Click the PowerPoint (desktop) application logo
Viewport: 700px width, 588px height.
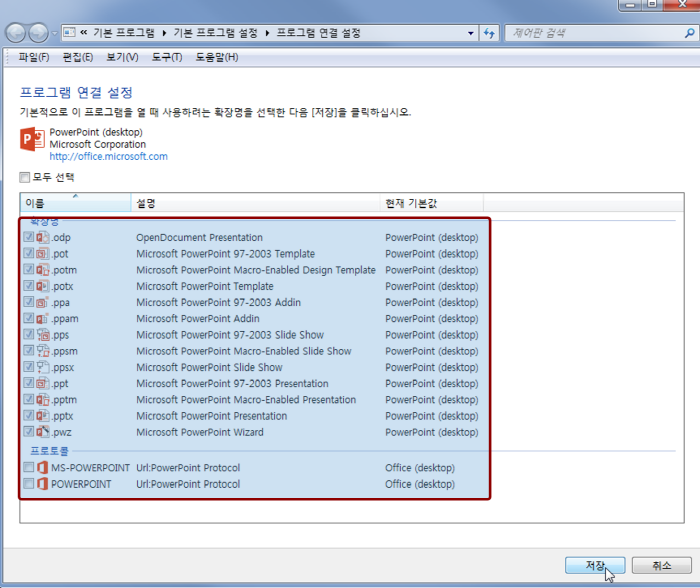(32, 139)
